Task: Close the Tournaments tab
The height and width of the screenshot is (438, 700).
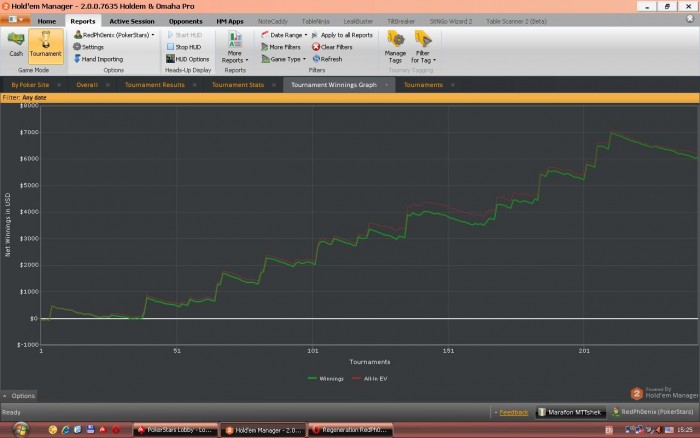Action: 452,85
